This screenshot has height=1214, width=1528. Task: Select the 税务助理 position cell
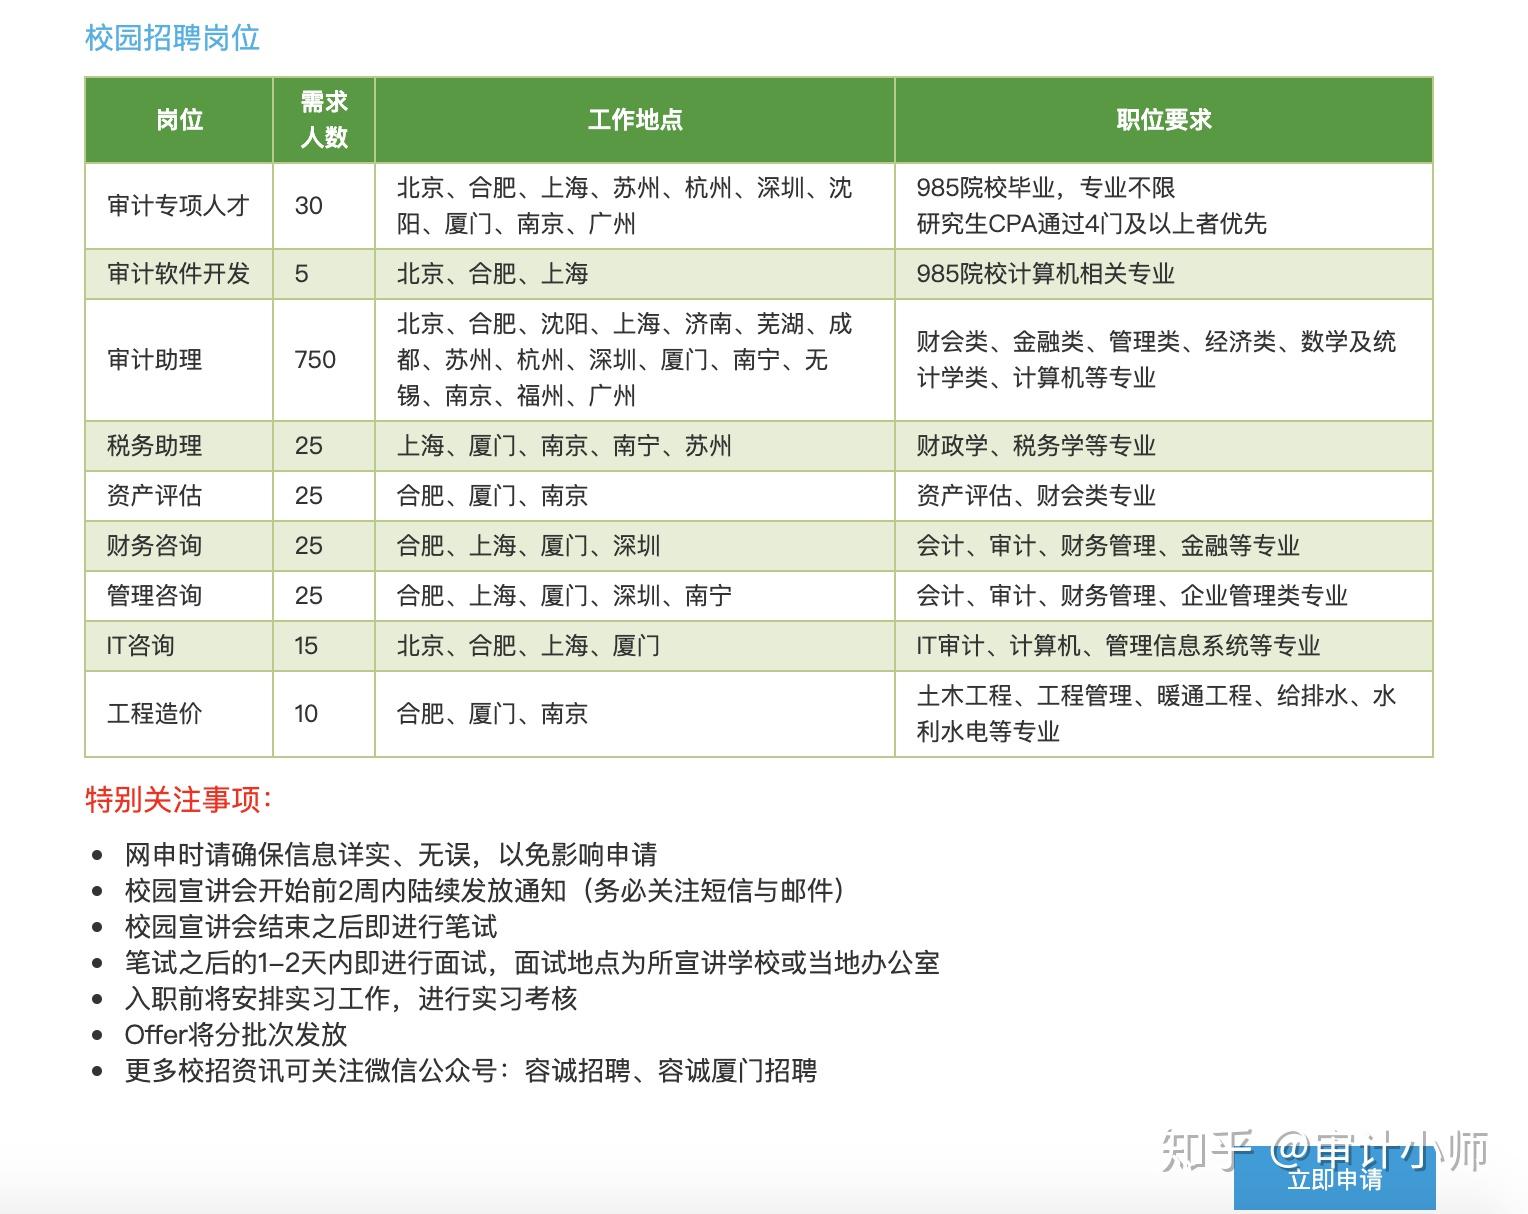tap(179, 446)
